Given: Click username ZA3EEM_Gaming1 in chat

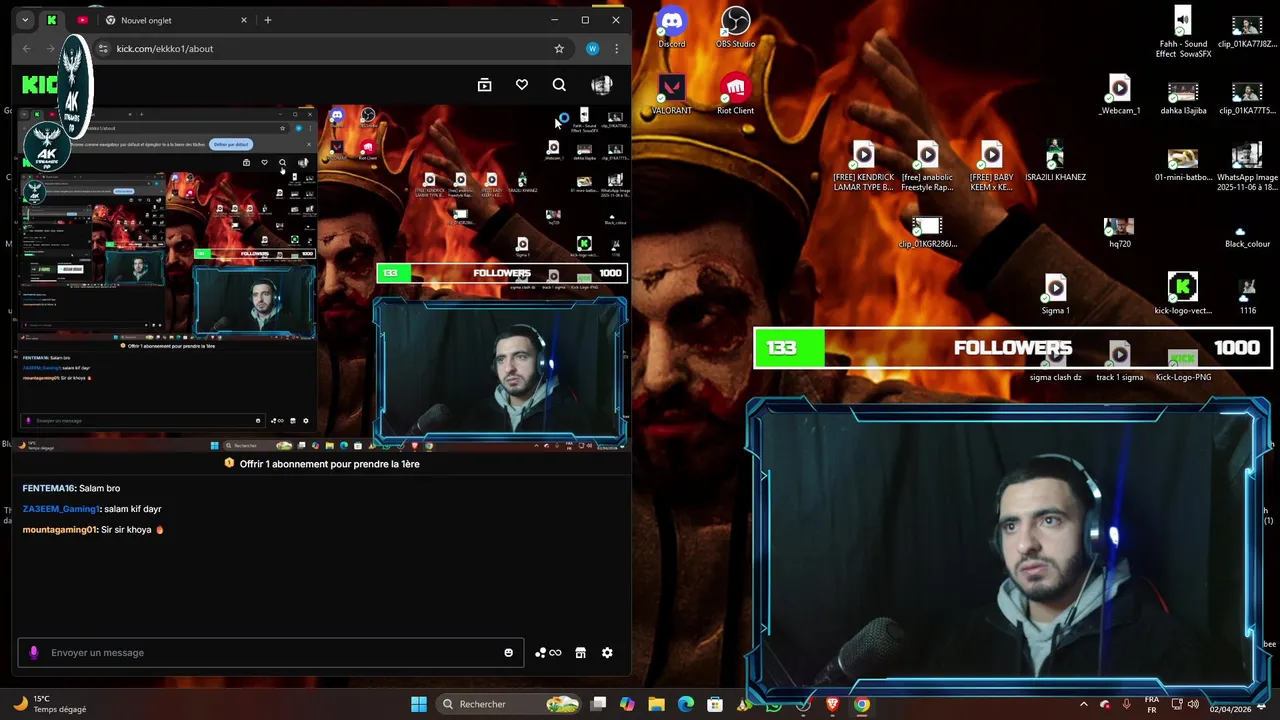Looking at the screenshot, I should pyautogui.click(x=61, y=509).
